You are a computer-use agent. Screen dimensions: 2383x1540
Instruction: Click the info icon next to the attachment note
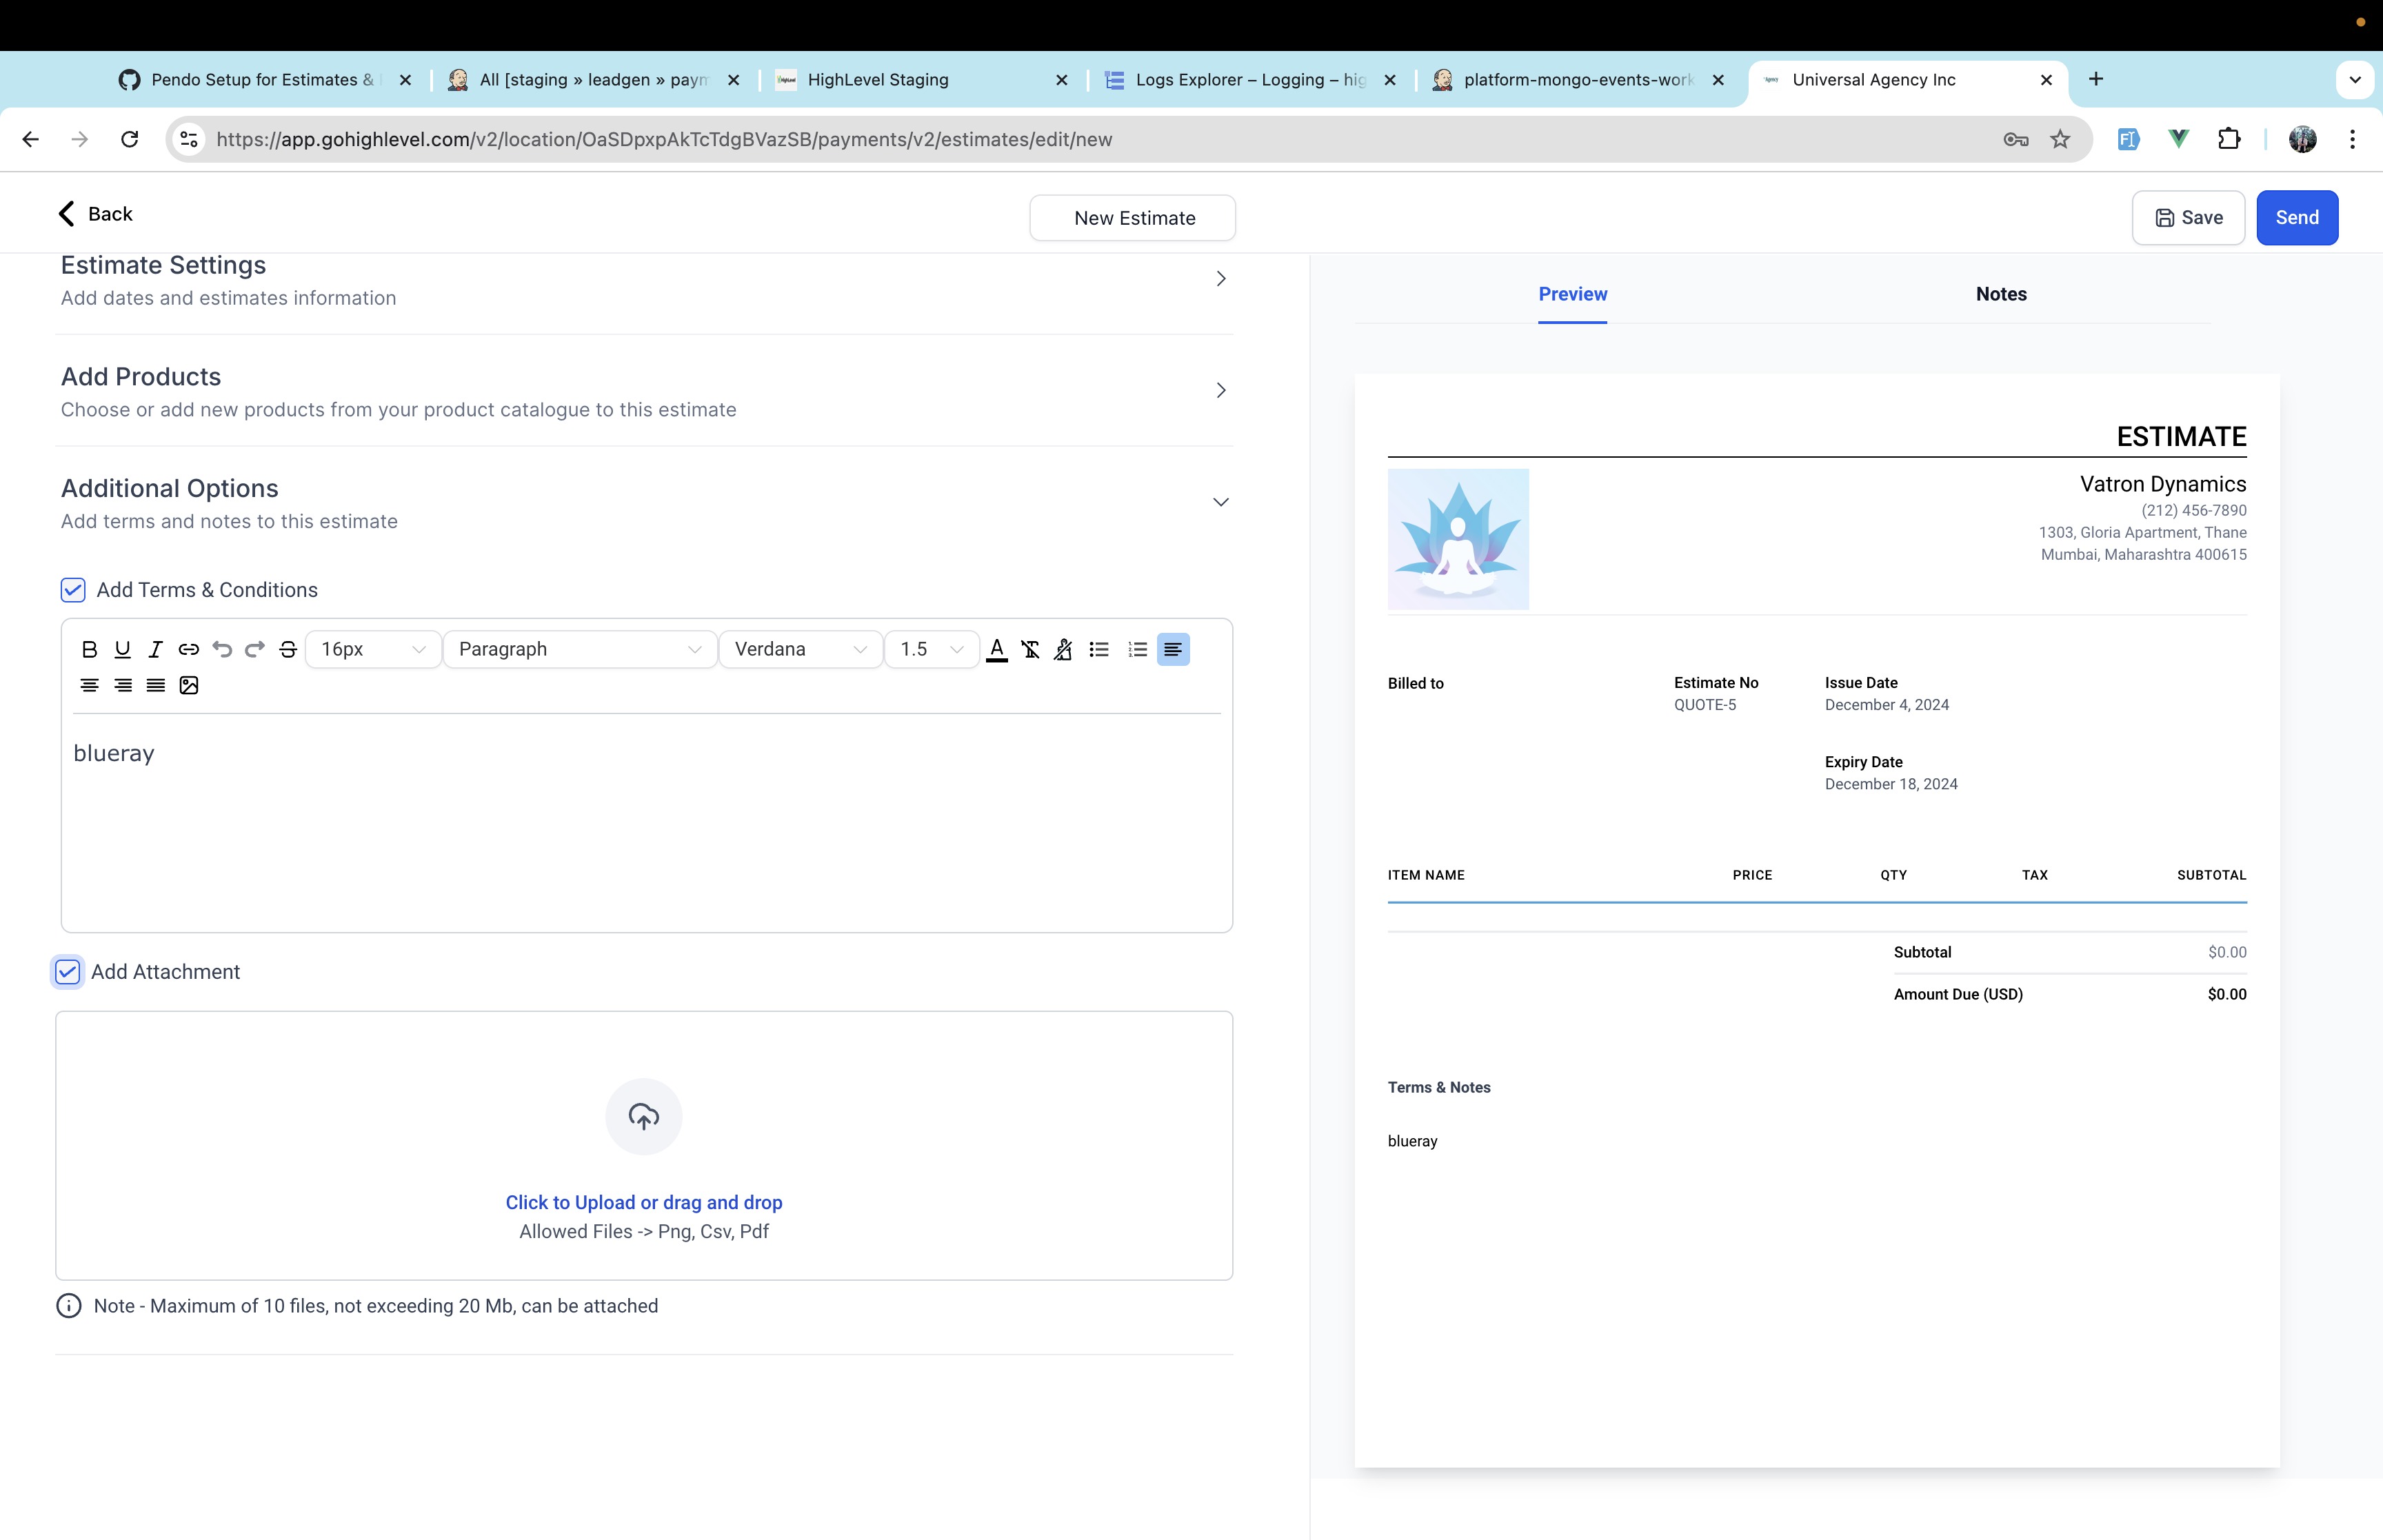pos(69,1306)
